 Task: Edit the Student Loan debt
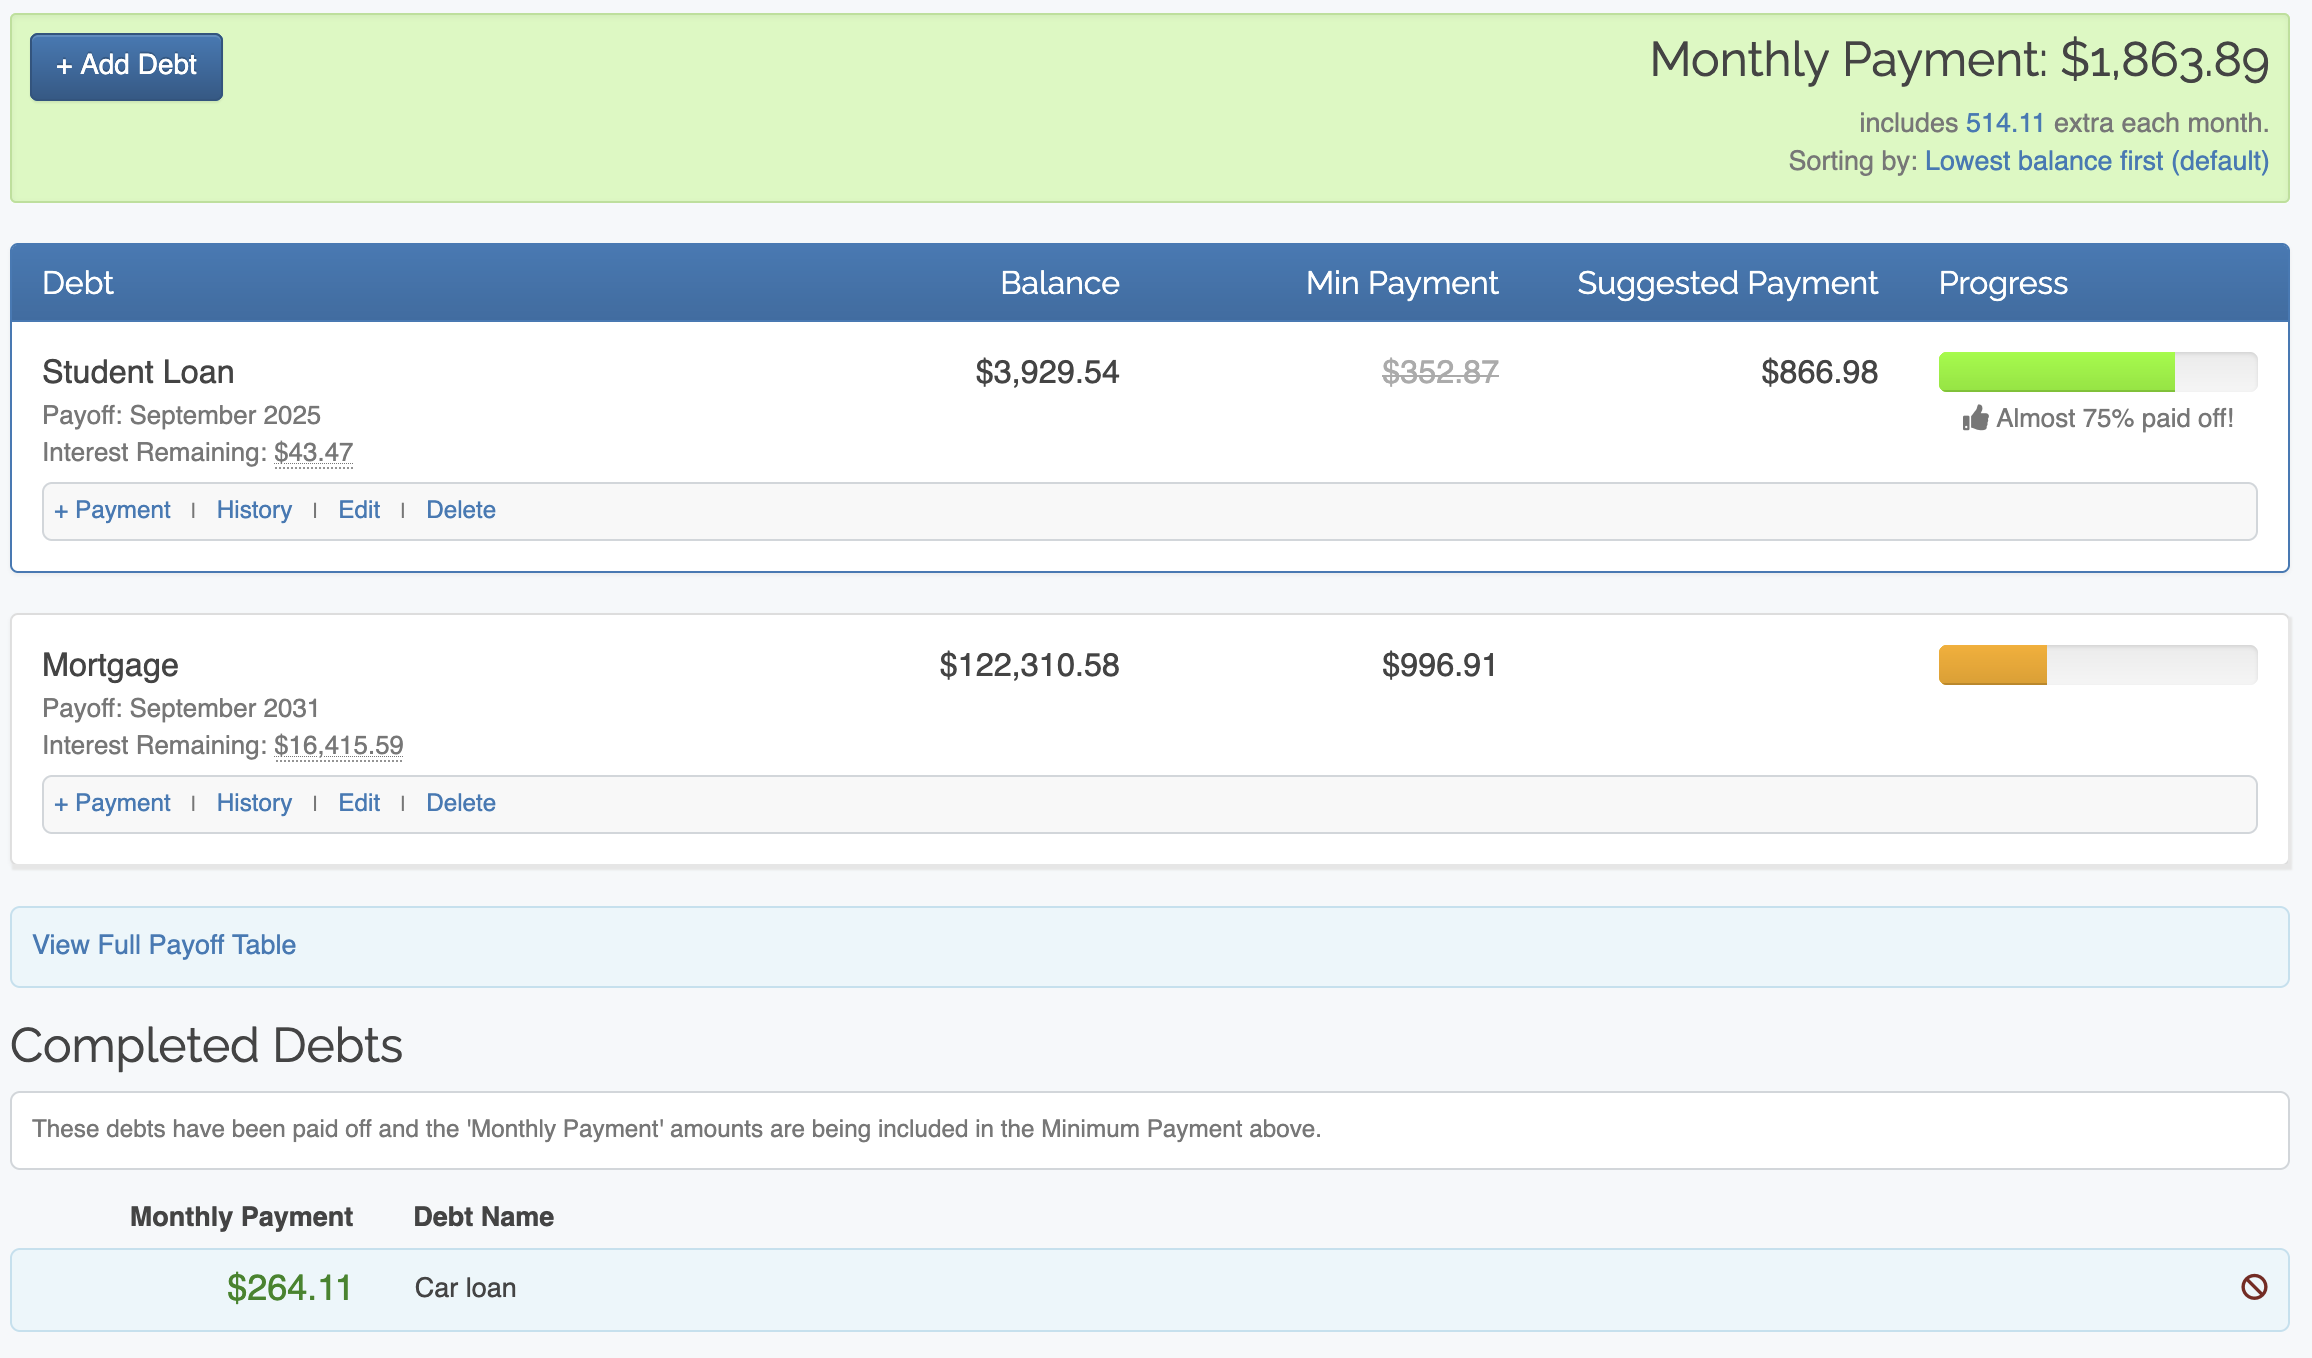click(359, 510)
